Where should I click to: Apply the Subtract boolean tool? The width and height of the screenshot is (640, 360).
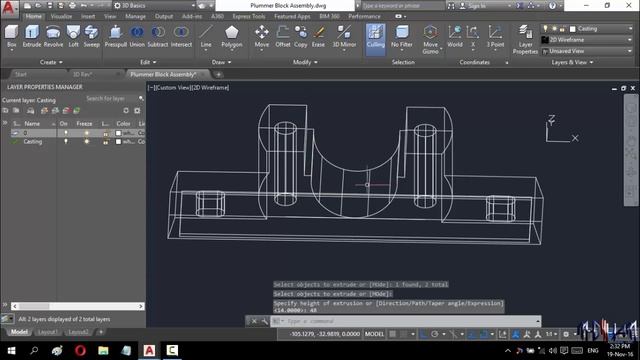[x=158, y=36]
